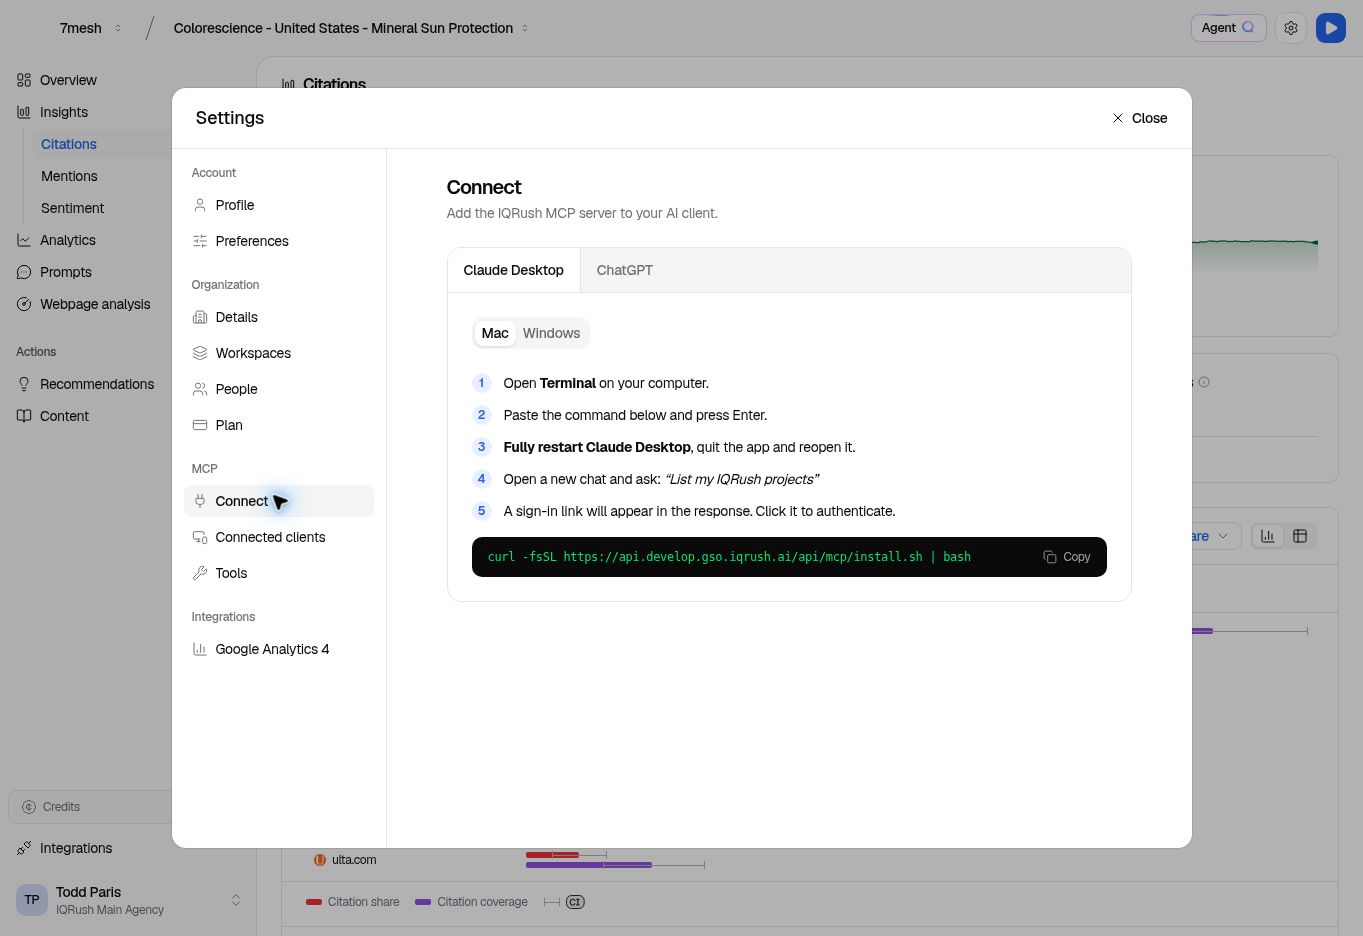Viewport: 1363px width, 936px height.
Task: Open Preferences settings
Action: (x=278, y=241)
